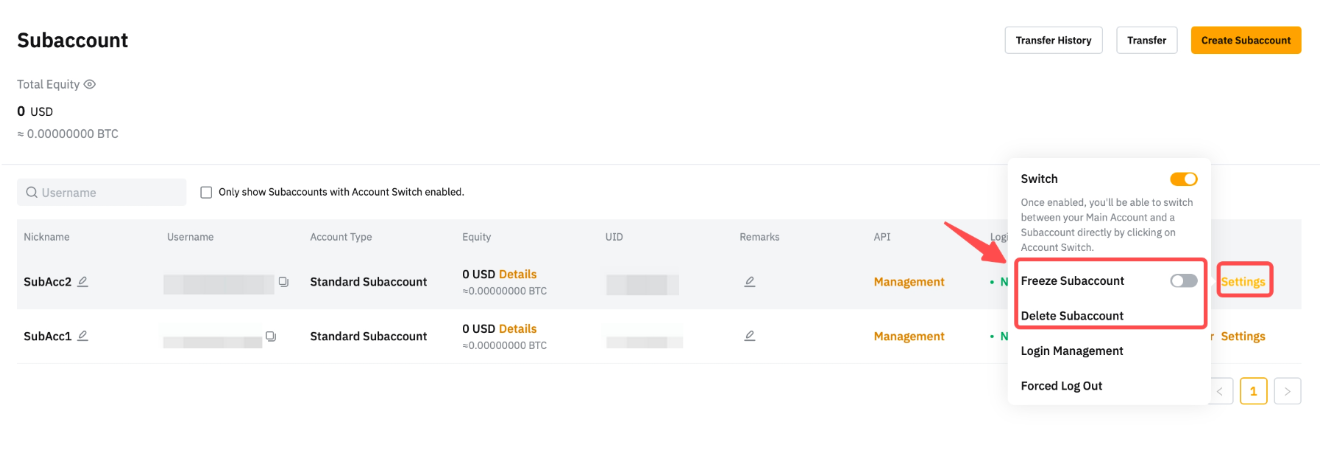Copy SubAcc2 username icon
The height and width of the screenshot is (463, 1320).
coord(284,282)
